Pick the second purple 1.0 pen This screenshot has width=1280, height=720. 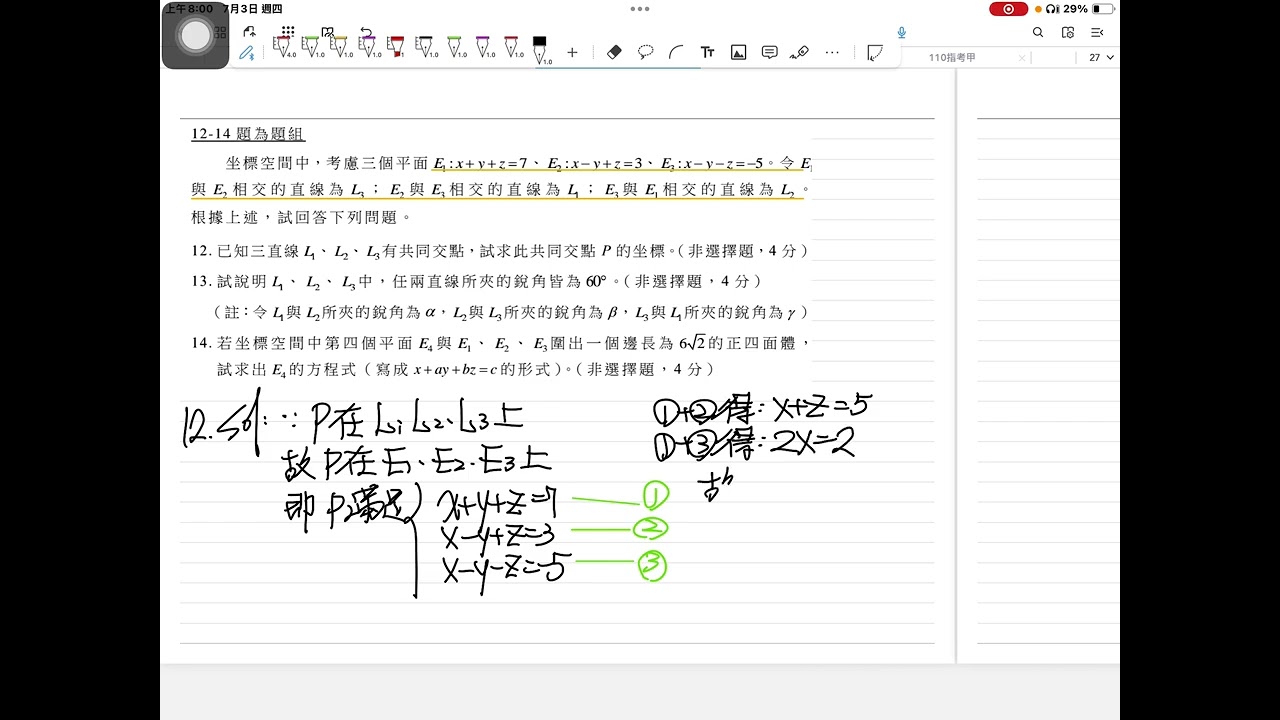pyautogui.click(x=483, y=48)
